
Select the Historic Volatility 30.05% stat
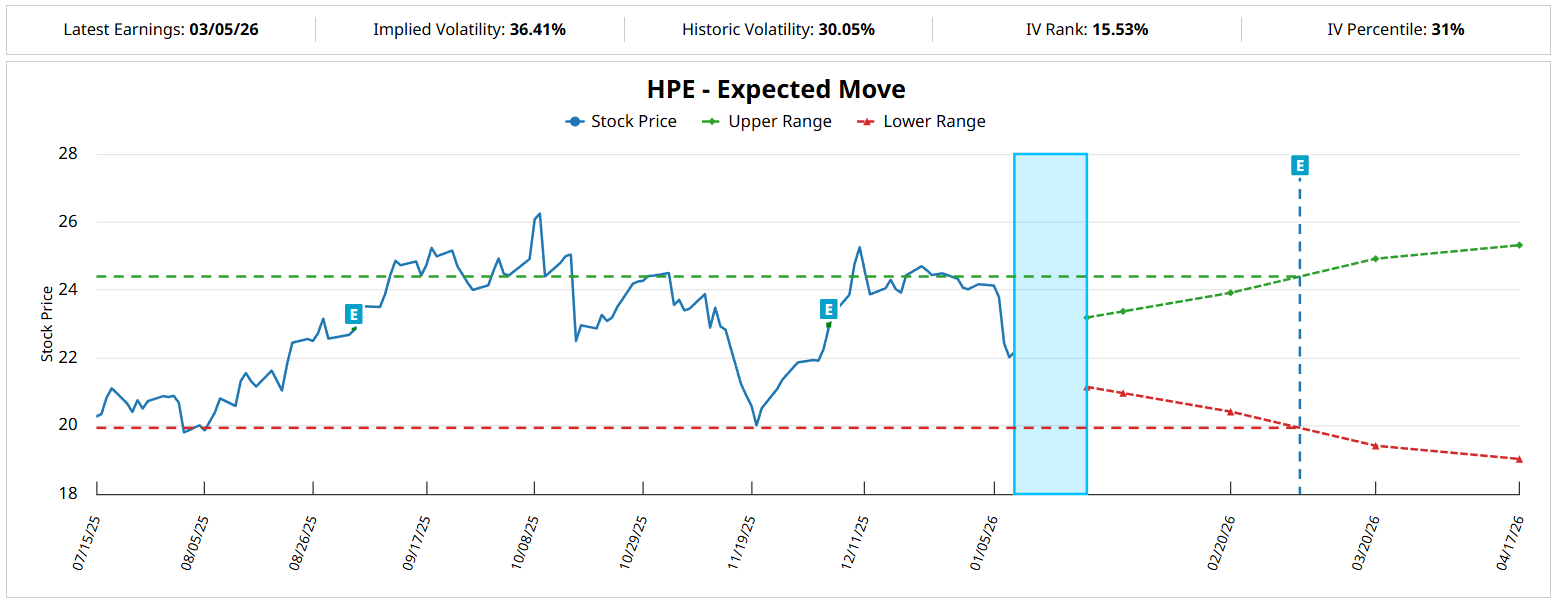tap(778, 30)
